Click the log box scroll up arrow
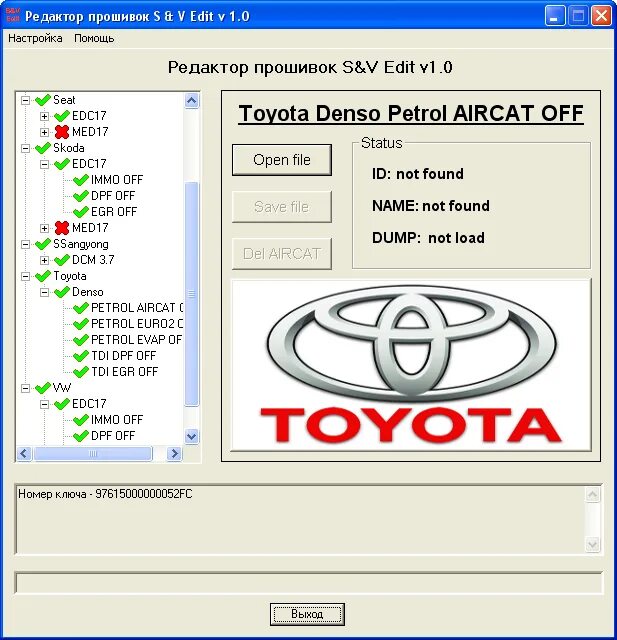The height and width of the screenshot is (640, 617). [x=593, y=495]
